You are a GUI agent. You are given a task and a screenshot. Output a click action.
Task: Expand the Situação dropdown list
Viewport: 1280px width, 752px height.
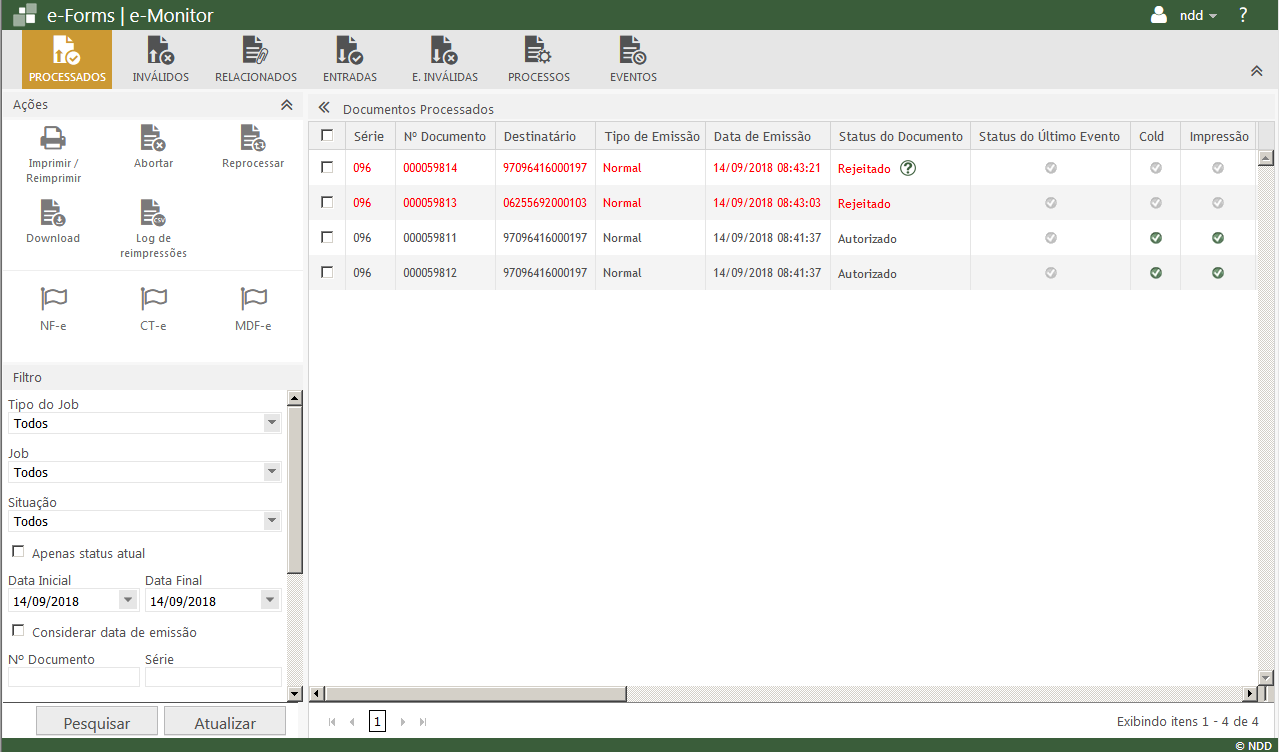click(x=271, y=521)
